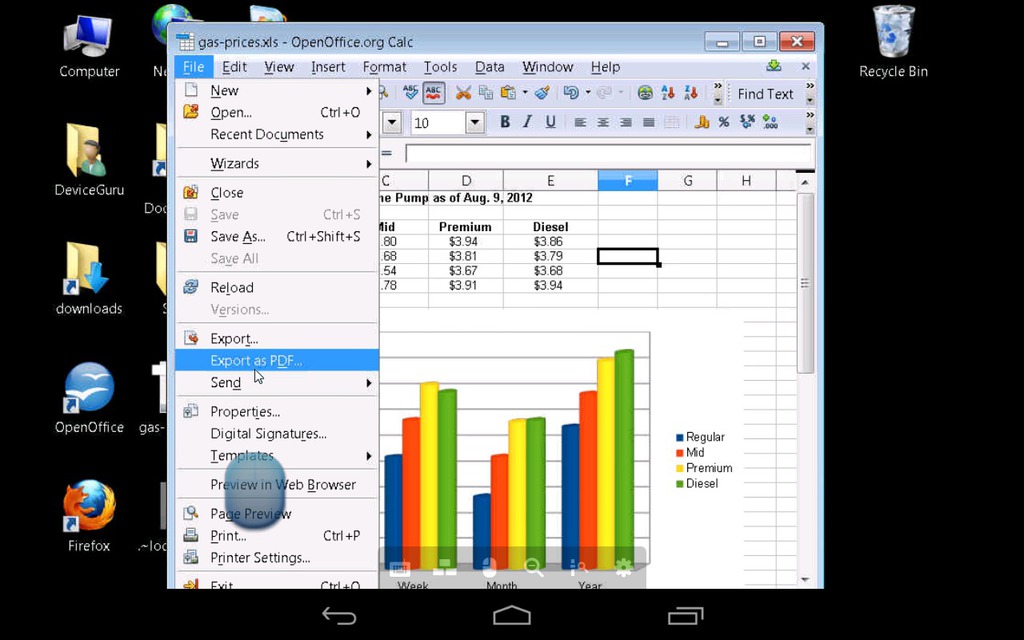Toggle the AutoSpellcheck icon
The height and width of the screenshot is (640, 1024).
[x=434, y=93]
